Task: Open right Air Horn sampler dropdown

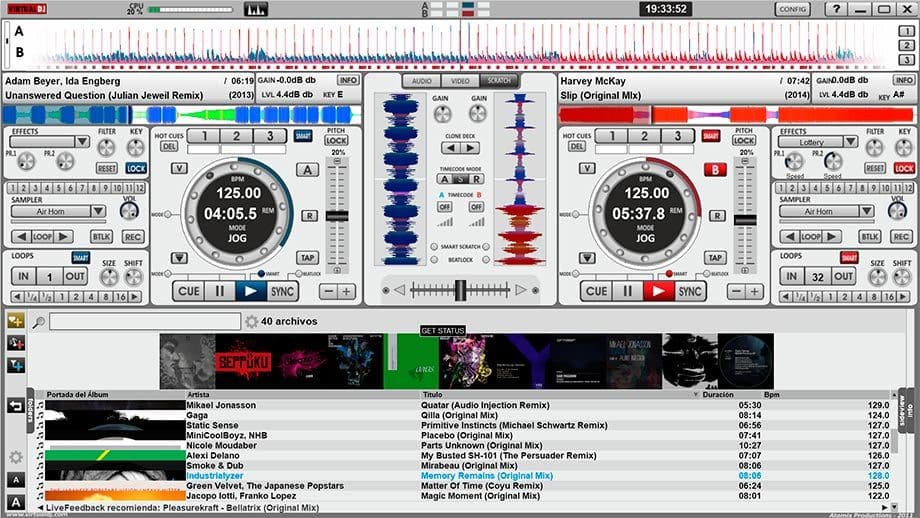Action: click(867, 211)
